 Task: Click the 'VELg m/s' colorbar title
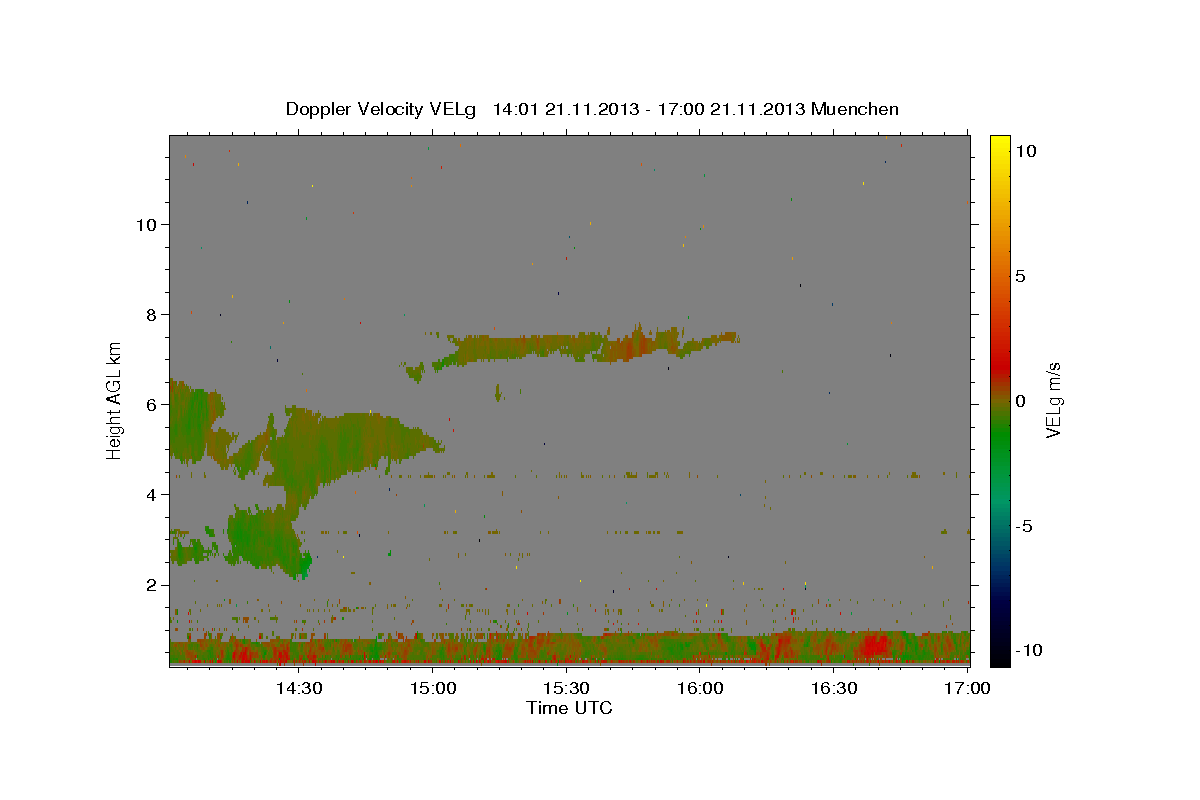click(1053, 400)
